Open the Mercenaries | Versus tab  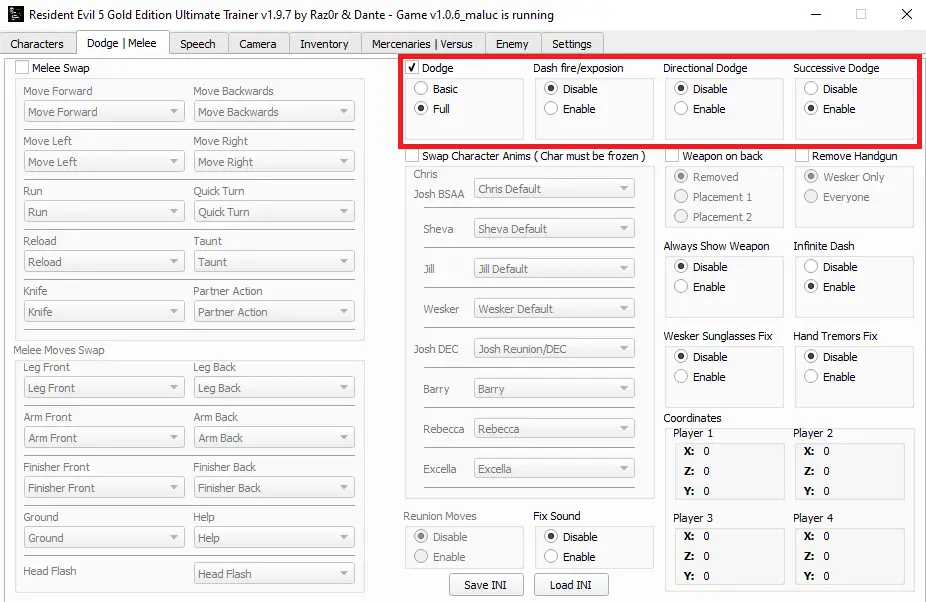[422, 44]
